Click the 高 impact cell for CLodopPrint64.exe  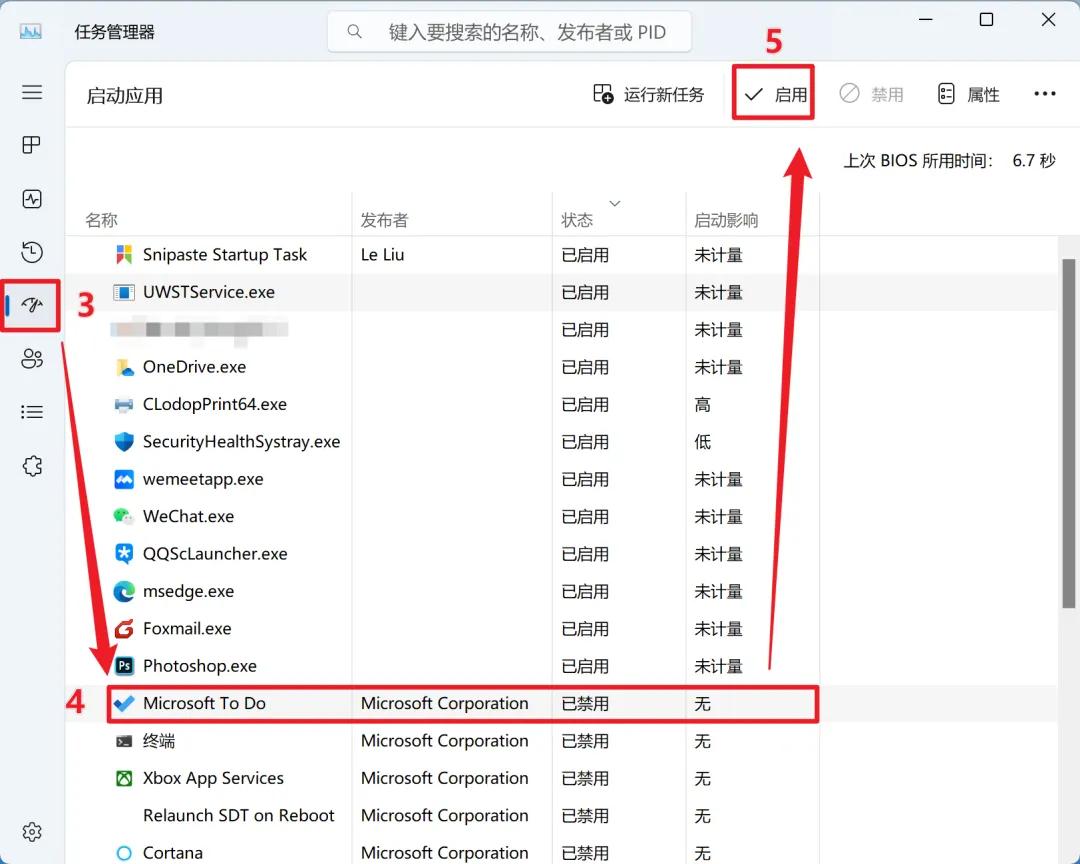[703, 404]
